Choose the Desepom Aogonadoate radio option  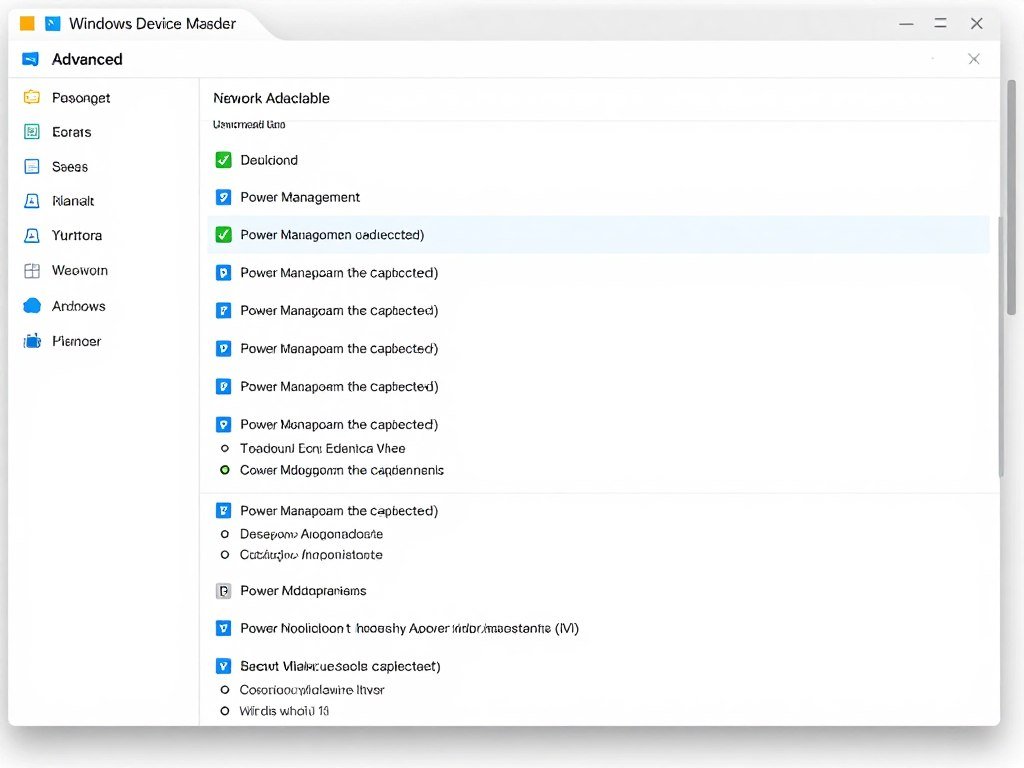click(224, 535)
